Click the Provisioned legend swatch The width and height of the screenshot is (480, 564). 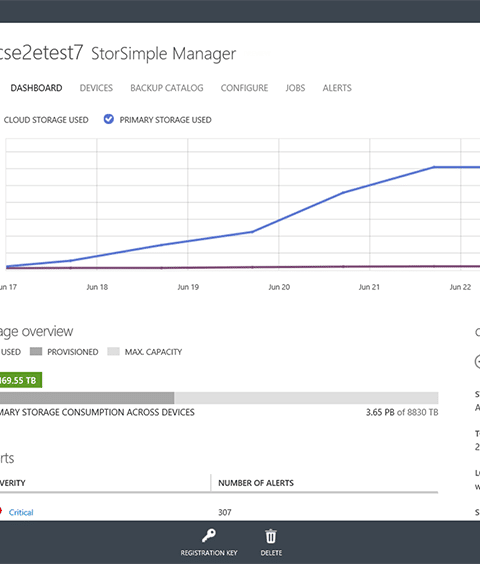pyautogui.click(x=36, y=351)
